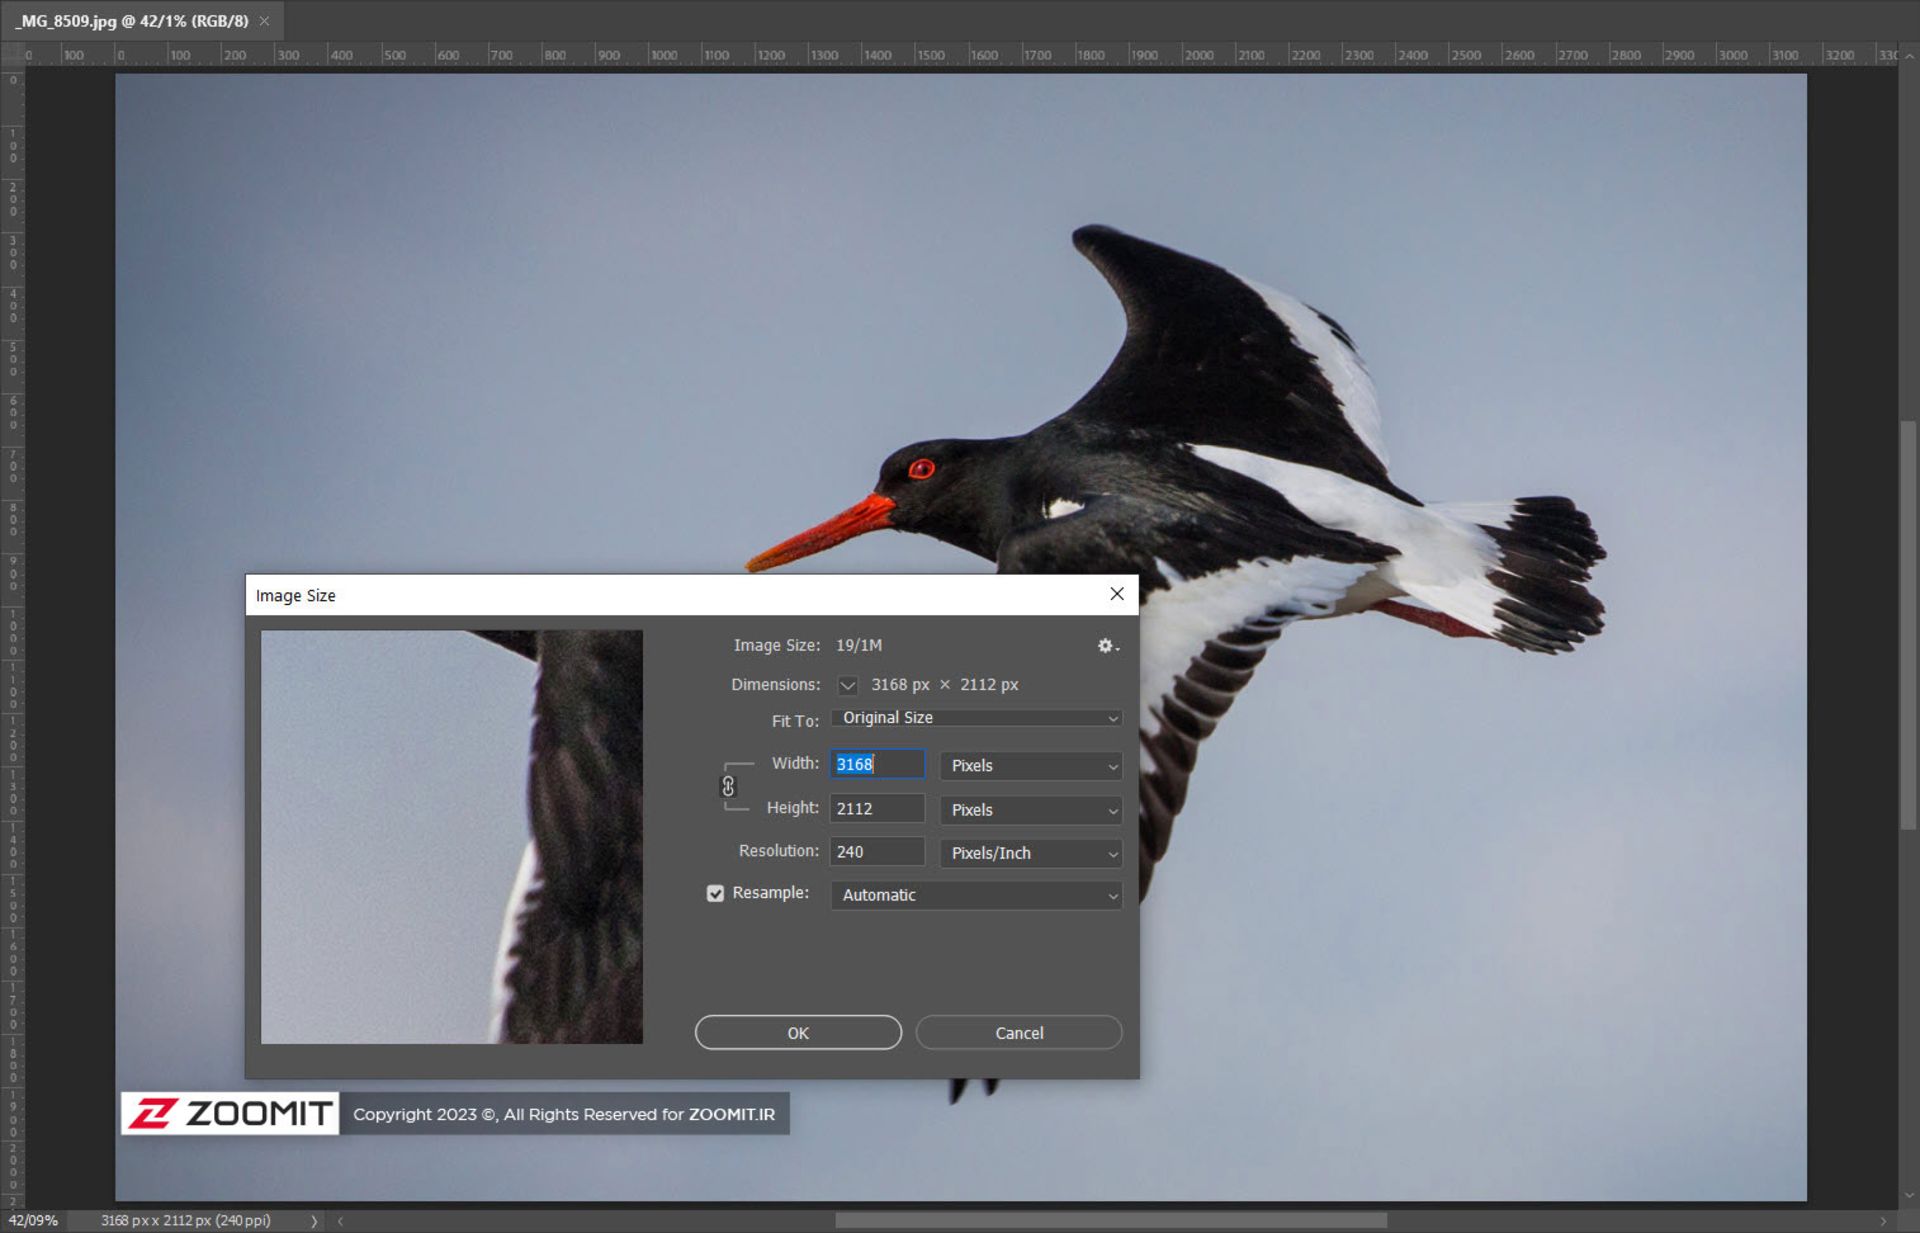The width and height of the screenshot is (1920, 1233).
Task: Open the Resolution Pixels/Inch dropdown
Action: click(1031, 853)
